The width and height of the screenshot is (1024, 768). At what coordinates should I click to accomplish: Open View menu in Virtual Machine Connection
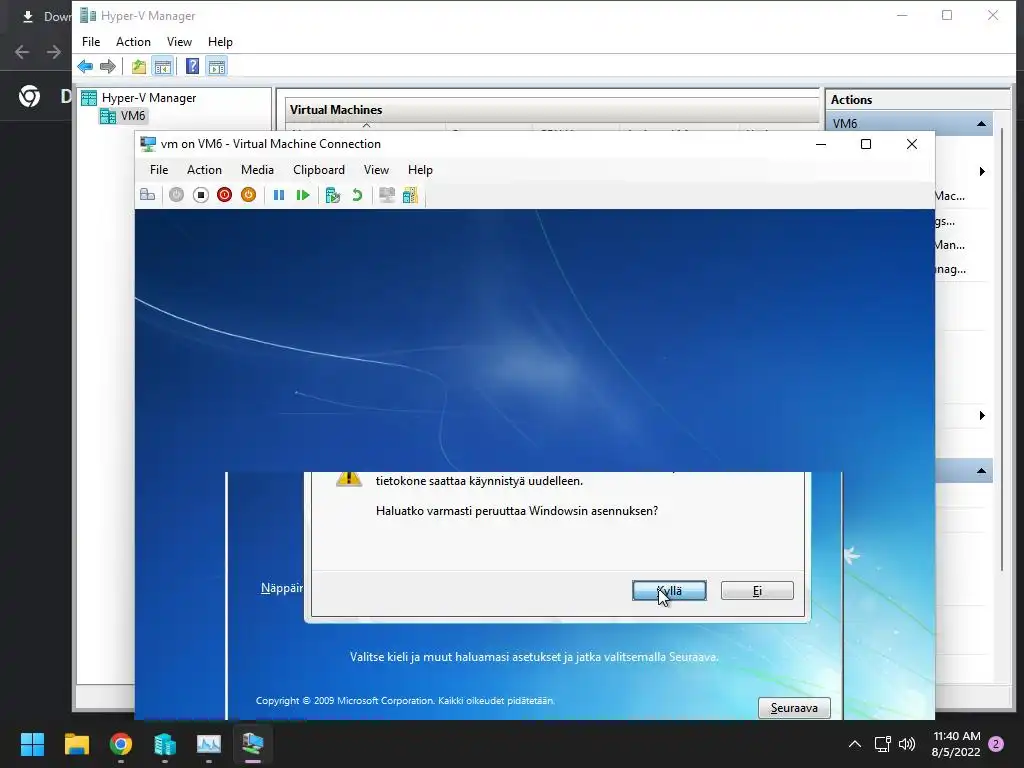(x=376, y=170)
